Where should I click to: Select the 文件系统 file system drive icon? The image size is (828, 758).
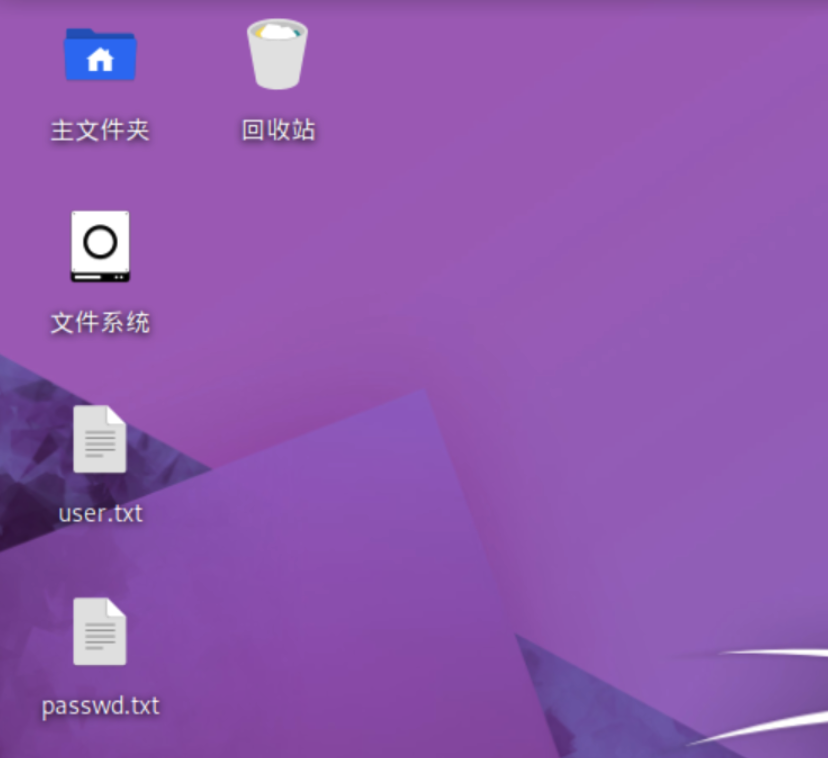(99, 246)
